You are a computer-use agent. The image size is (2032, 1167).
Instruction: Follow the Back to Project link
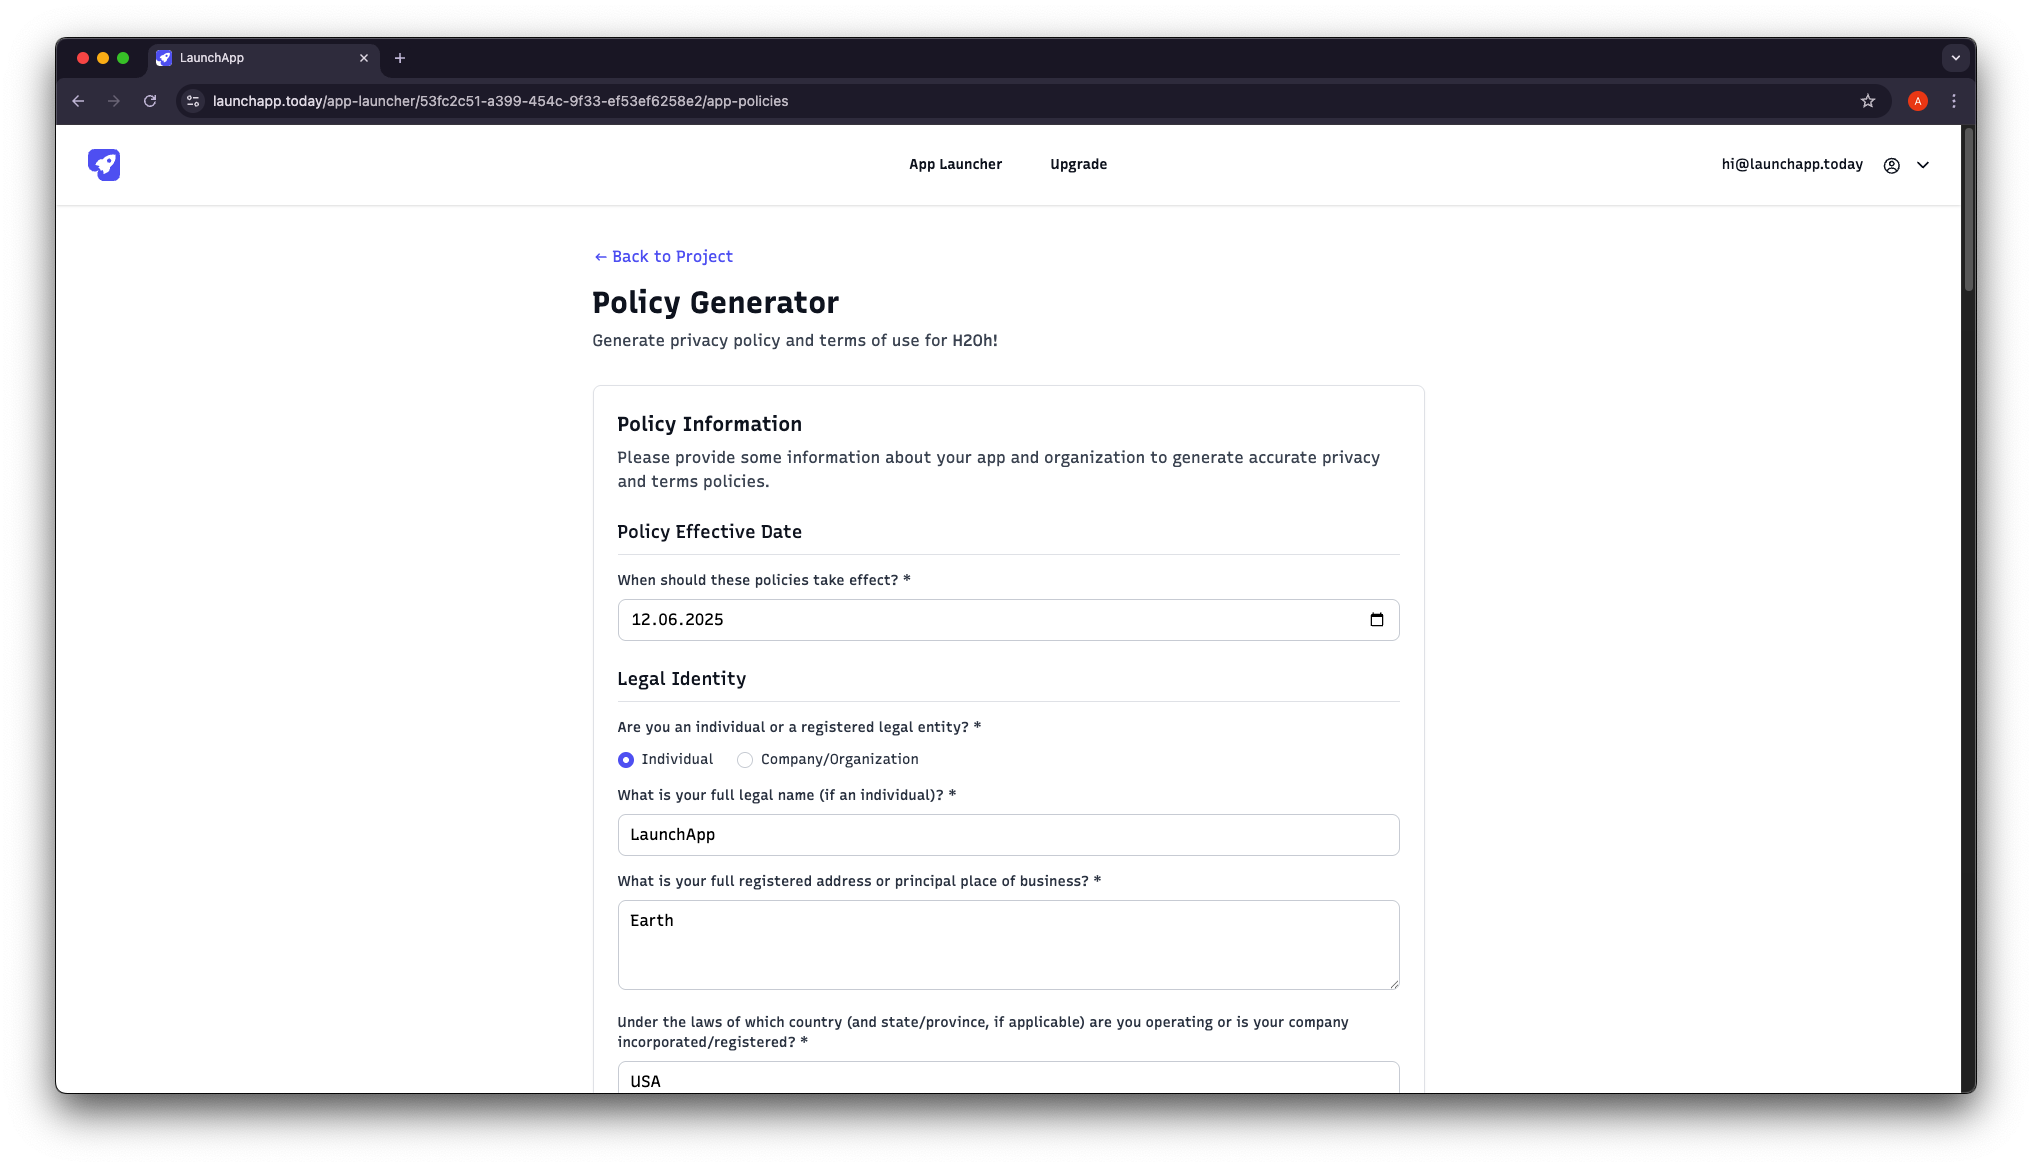tap(663, 257)
